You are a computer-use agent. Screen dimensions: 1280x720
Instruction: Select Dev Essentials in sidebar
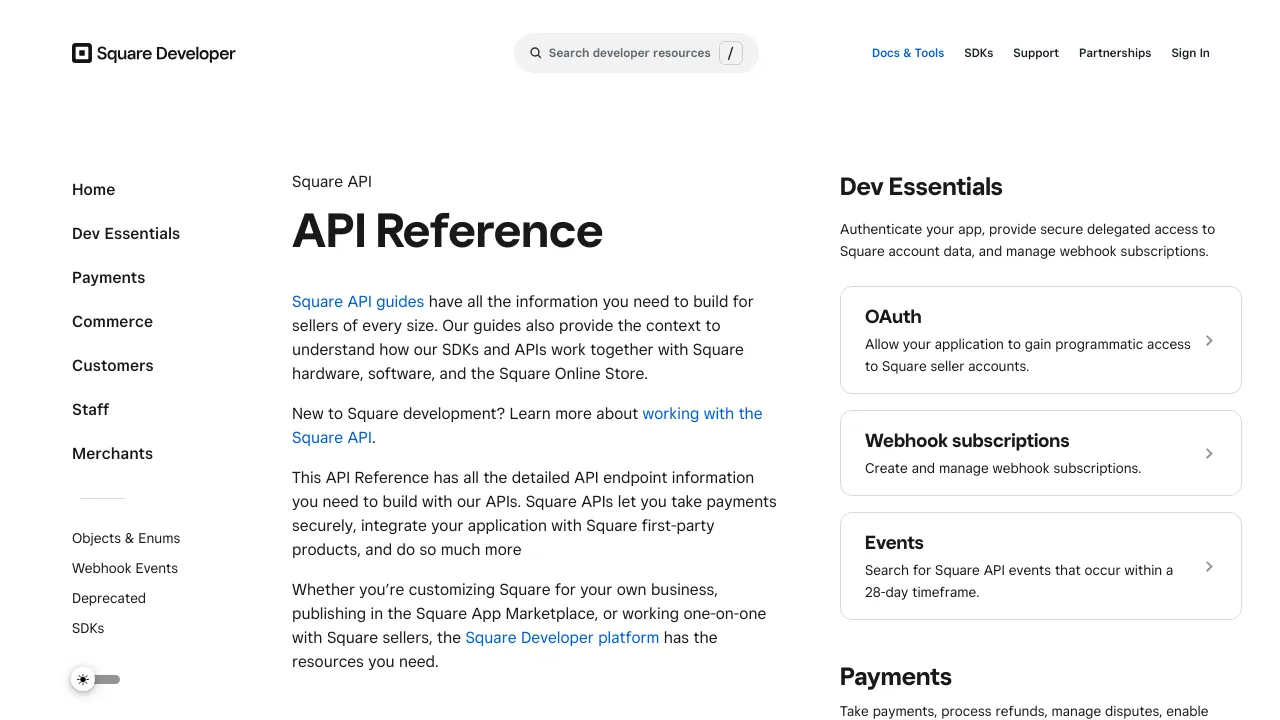(126, 234)
